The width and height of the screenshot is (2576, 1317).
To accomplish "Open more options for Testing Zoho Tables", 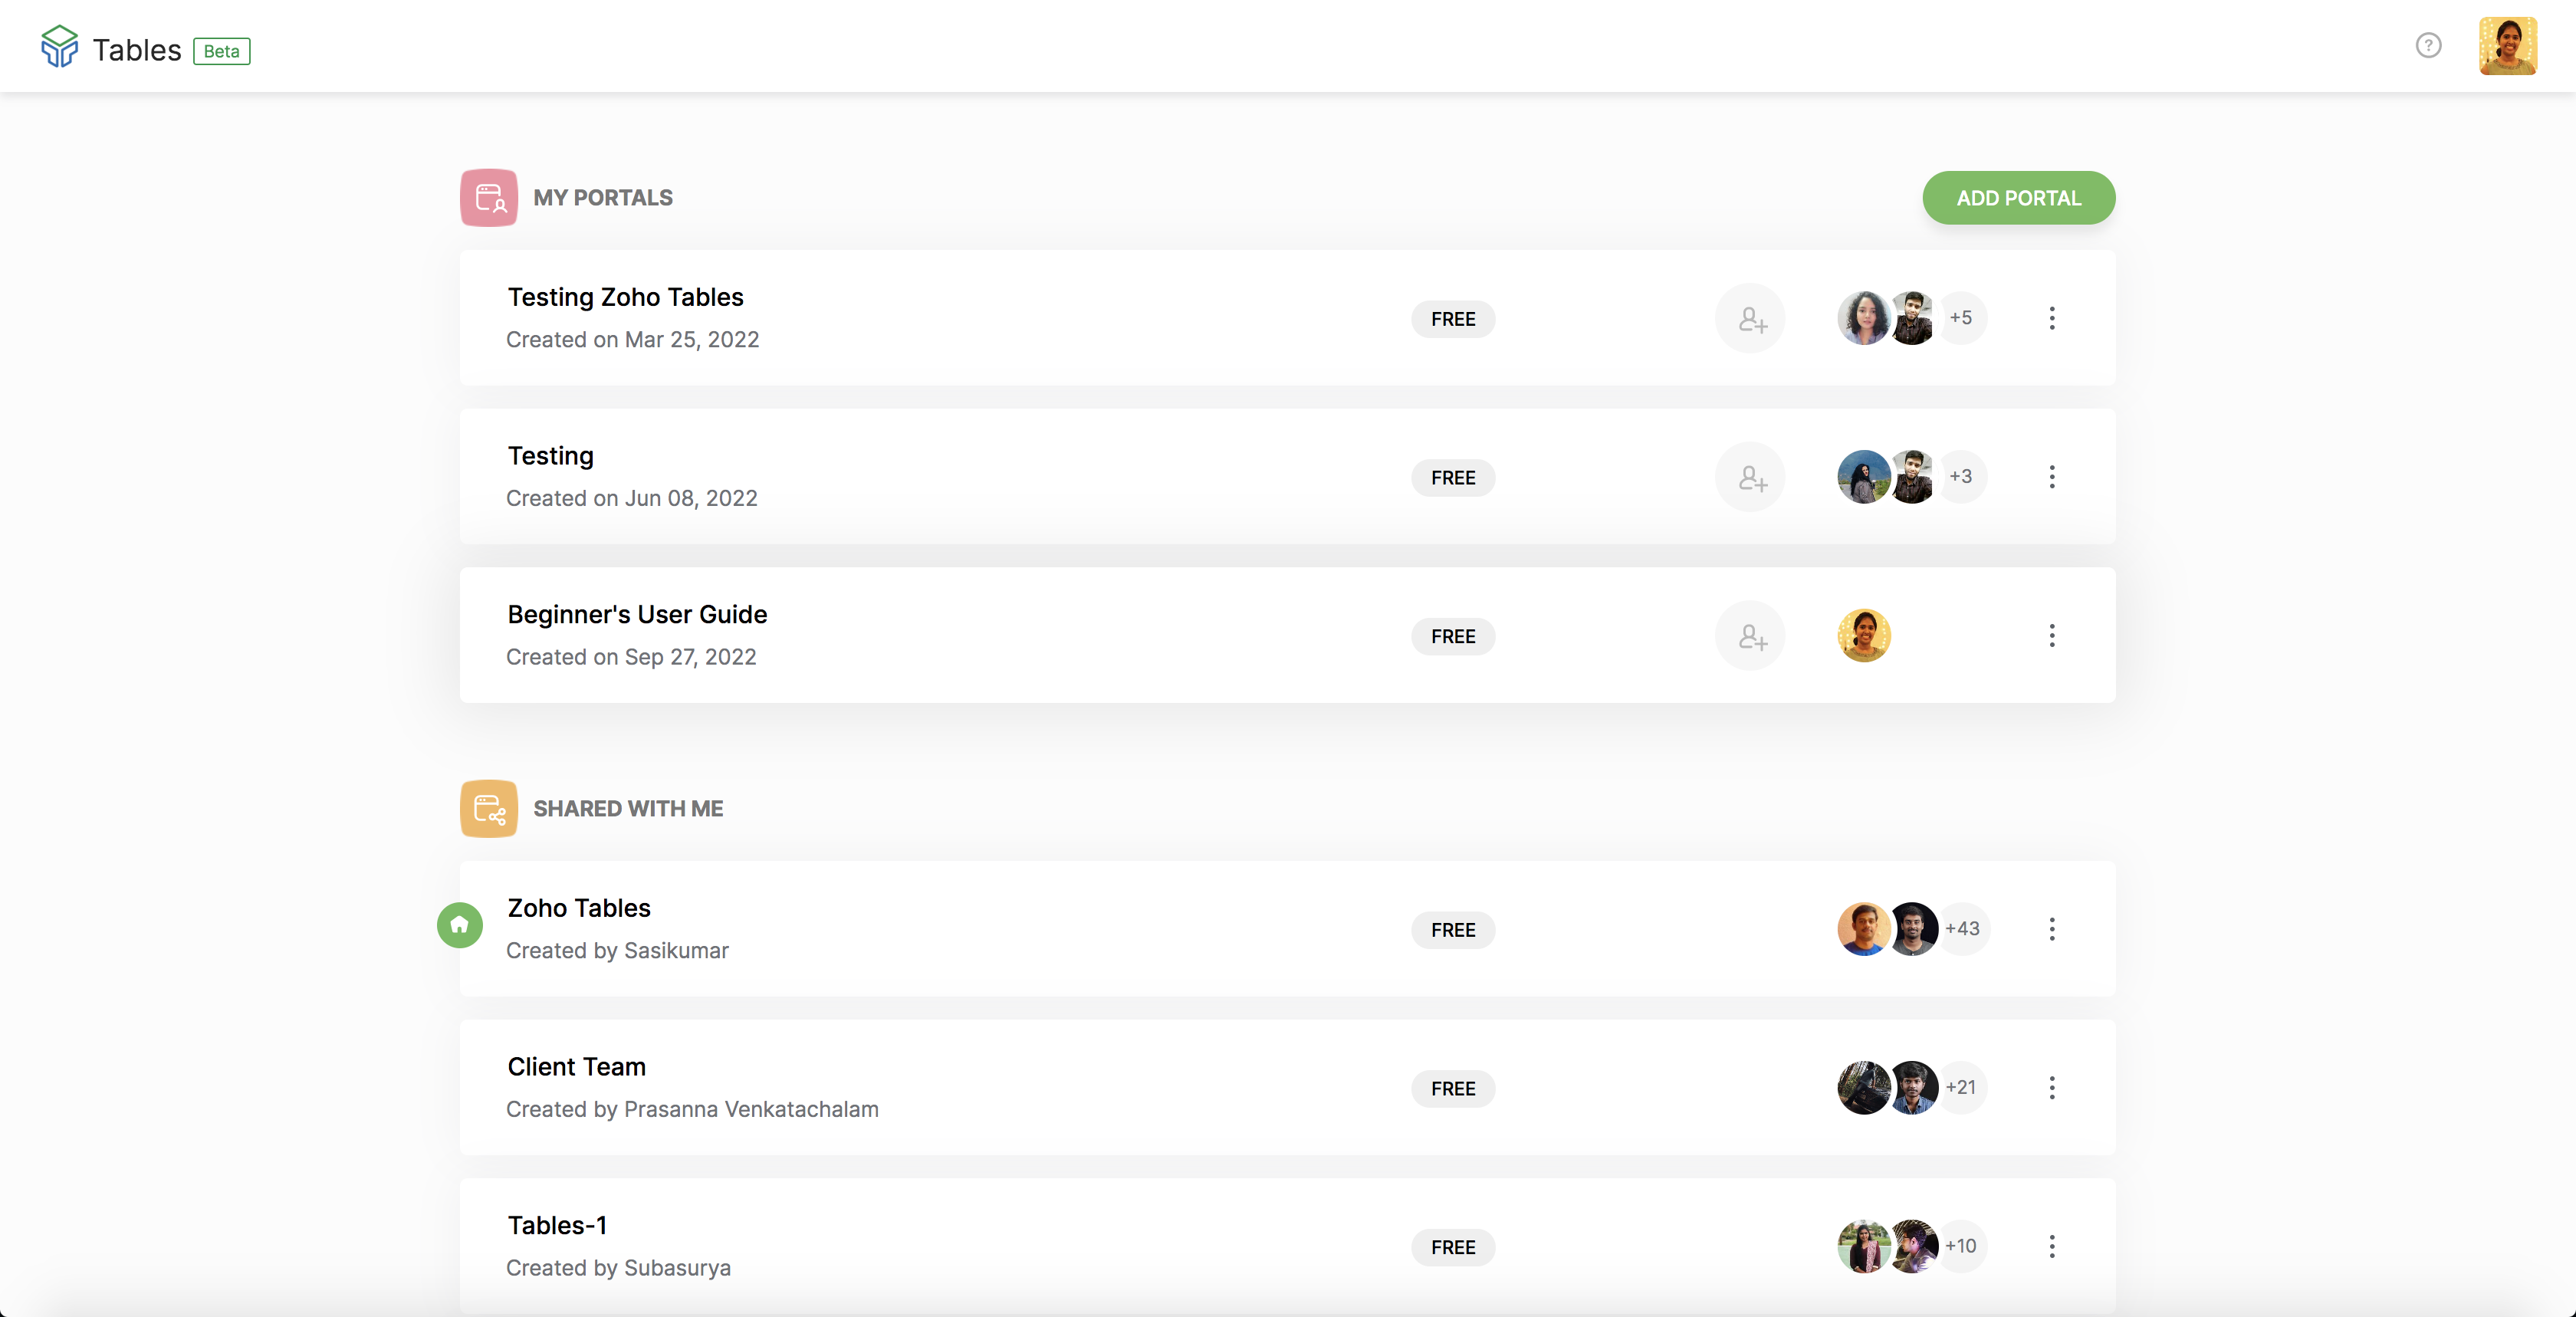I will [2052, 318].
